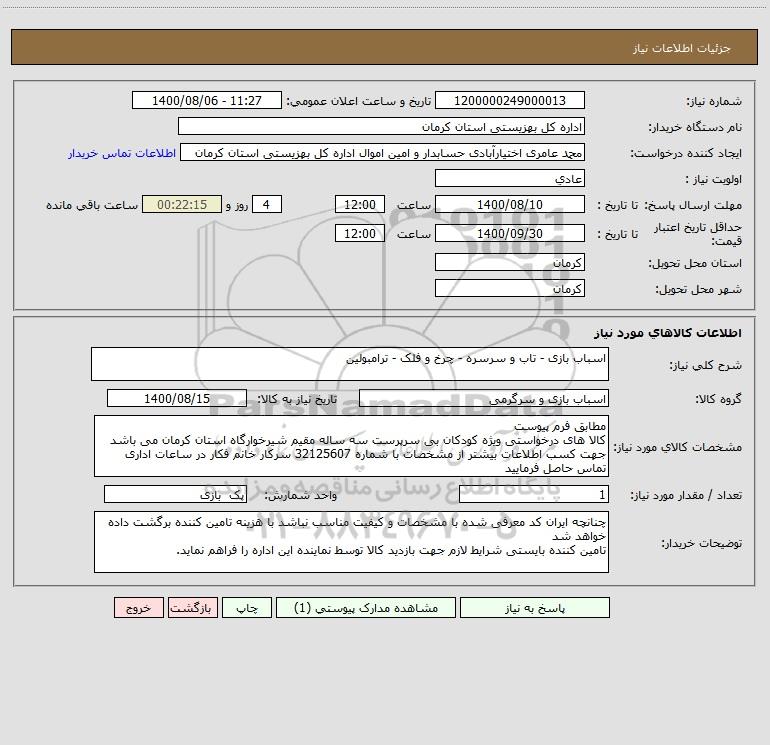Screen dimensions: 770x745
Task: Select the شماره نیاز field 1200000249000013
Action: (x=510, y=100)
